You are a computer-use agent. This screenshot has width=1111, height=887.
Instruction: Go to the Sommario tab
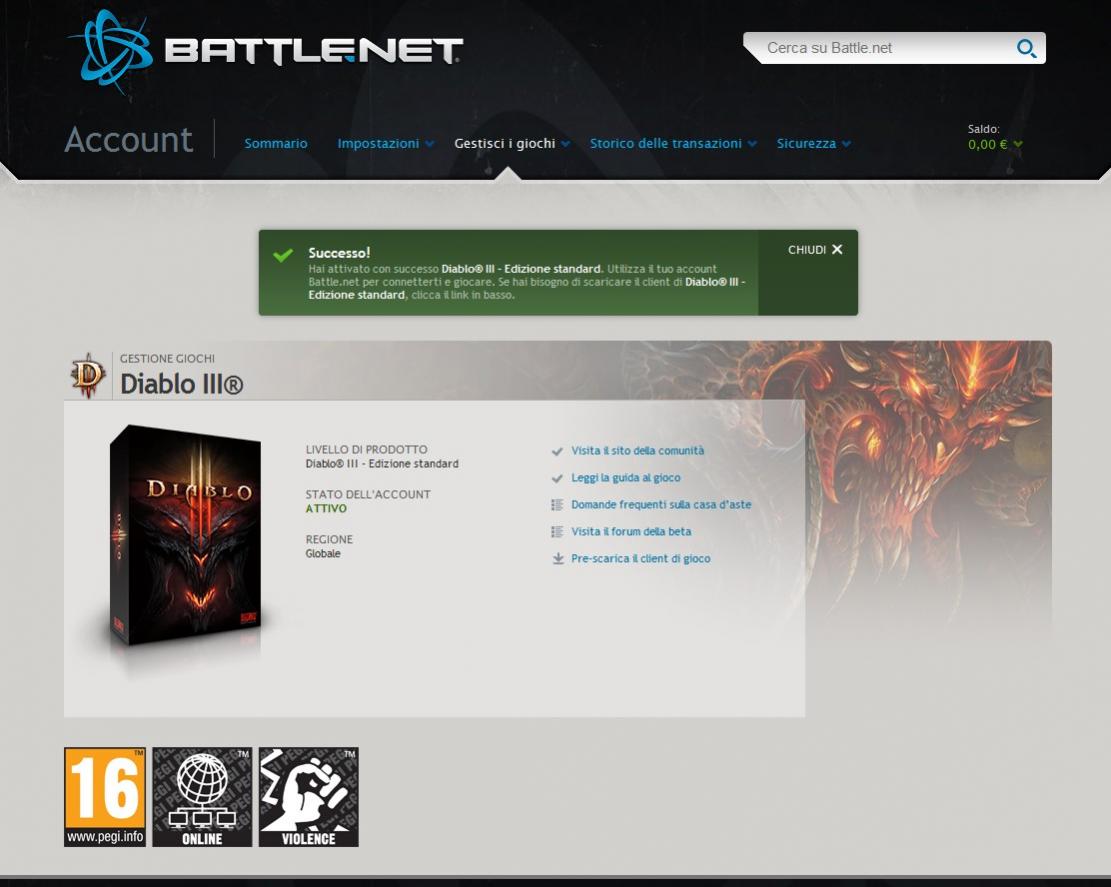276,143
